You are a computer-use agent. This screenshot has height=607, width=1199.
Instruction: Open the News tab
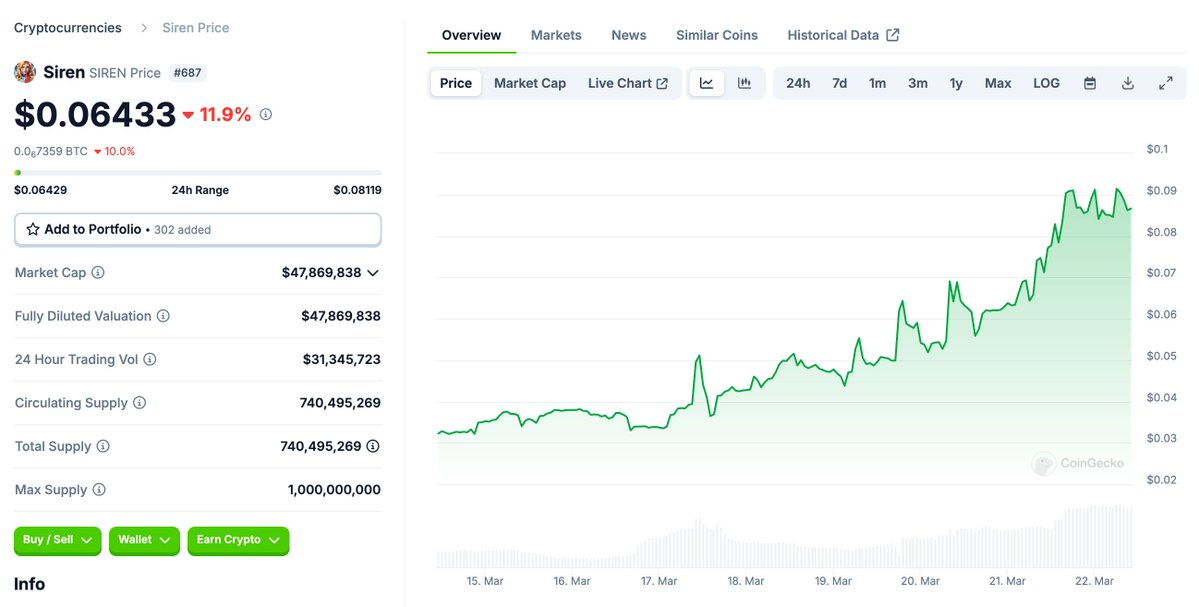(x=629, y=35)
